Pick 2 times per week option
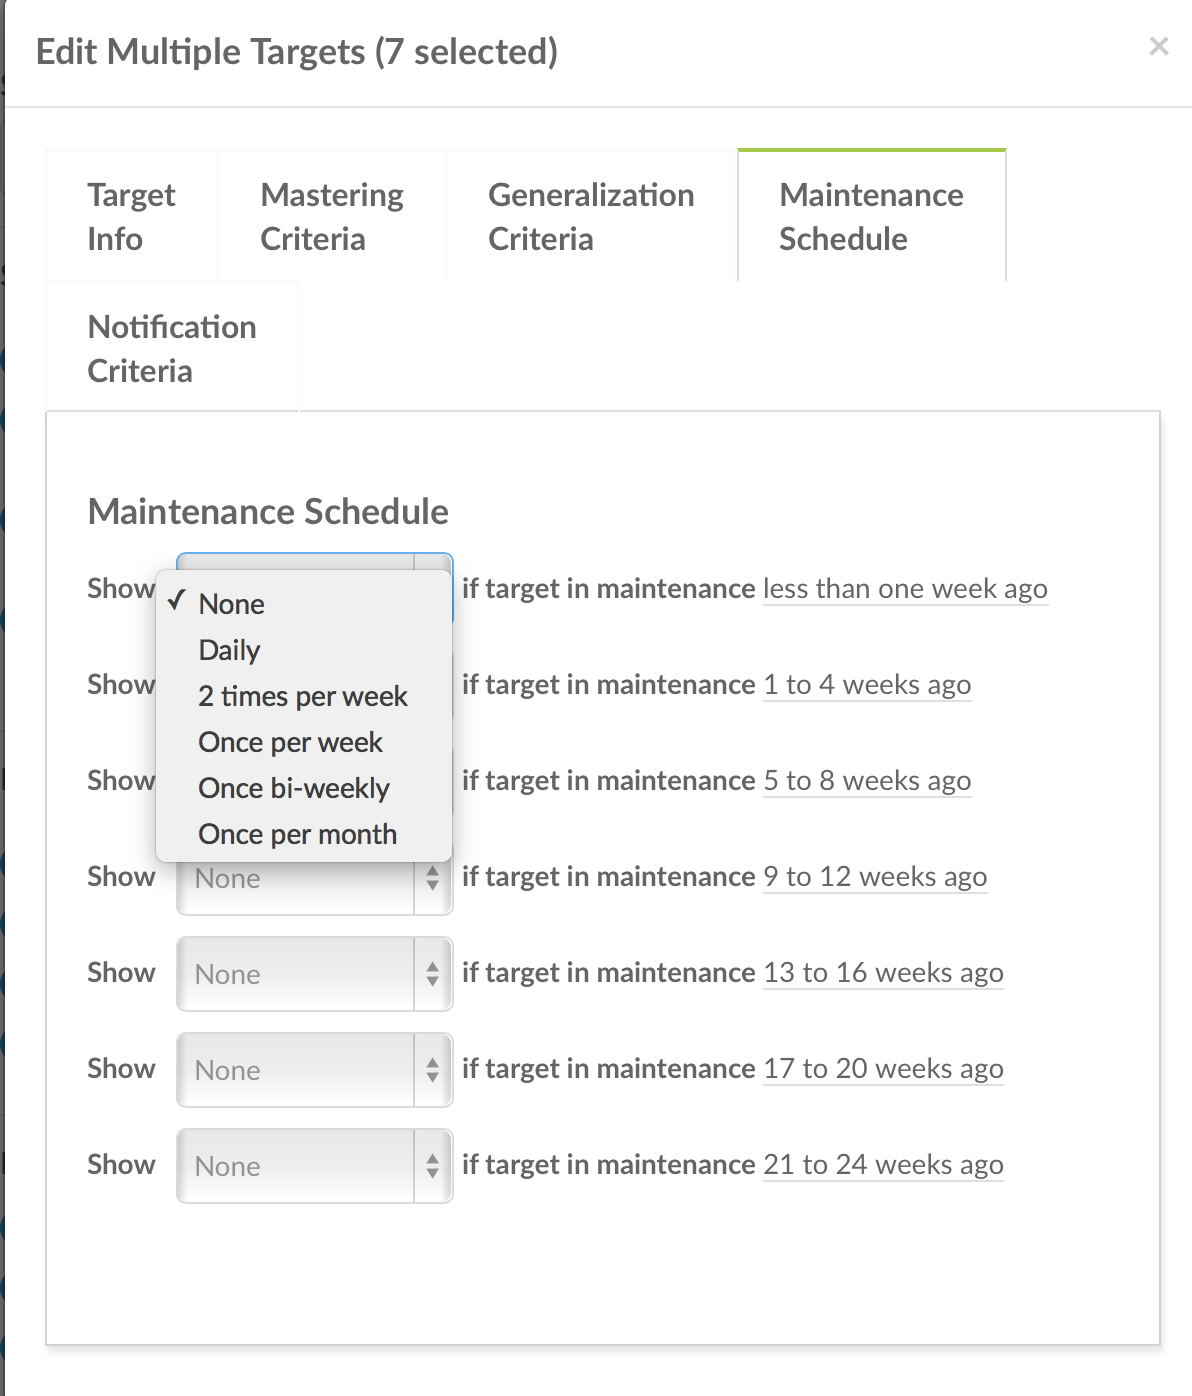The image size is (1192, 1396). point(304,696)
